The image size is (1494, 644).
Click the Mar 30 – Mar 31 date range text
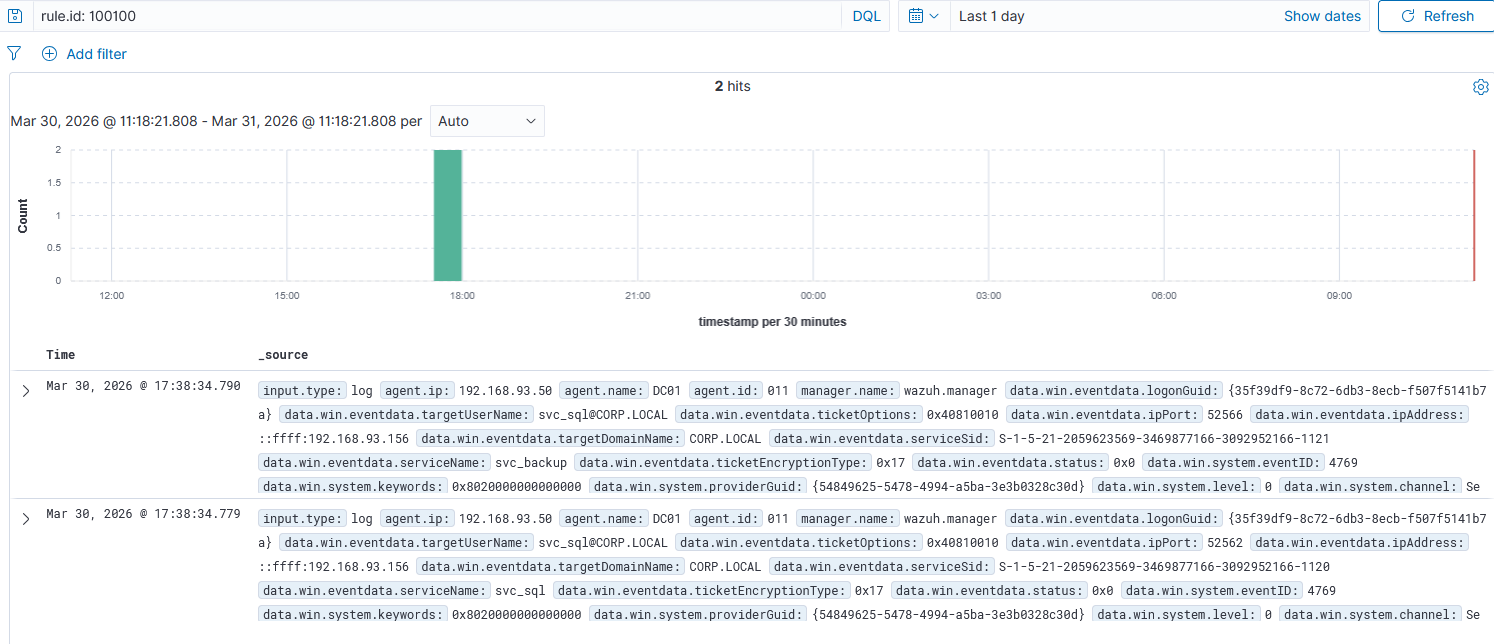[216, 121]
